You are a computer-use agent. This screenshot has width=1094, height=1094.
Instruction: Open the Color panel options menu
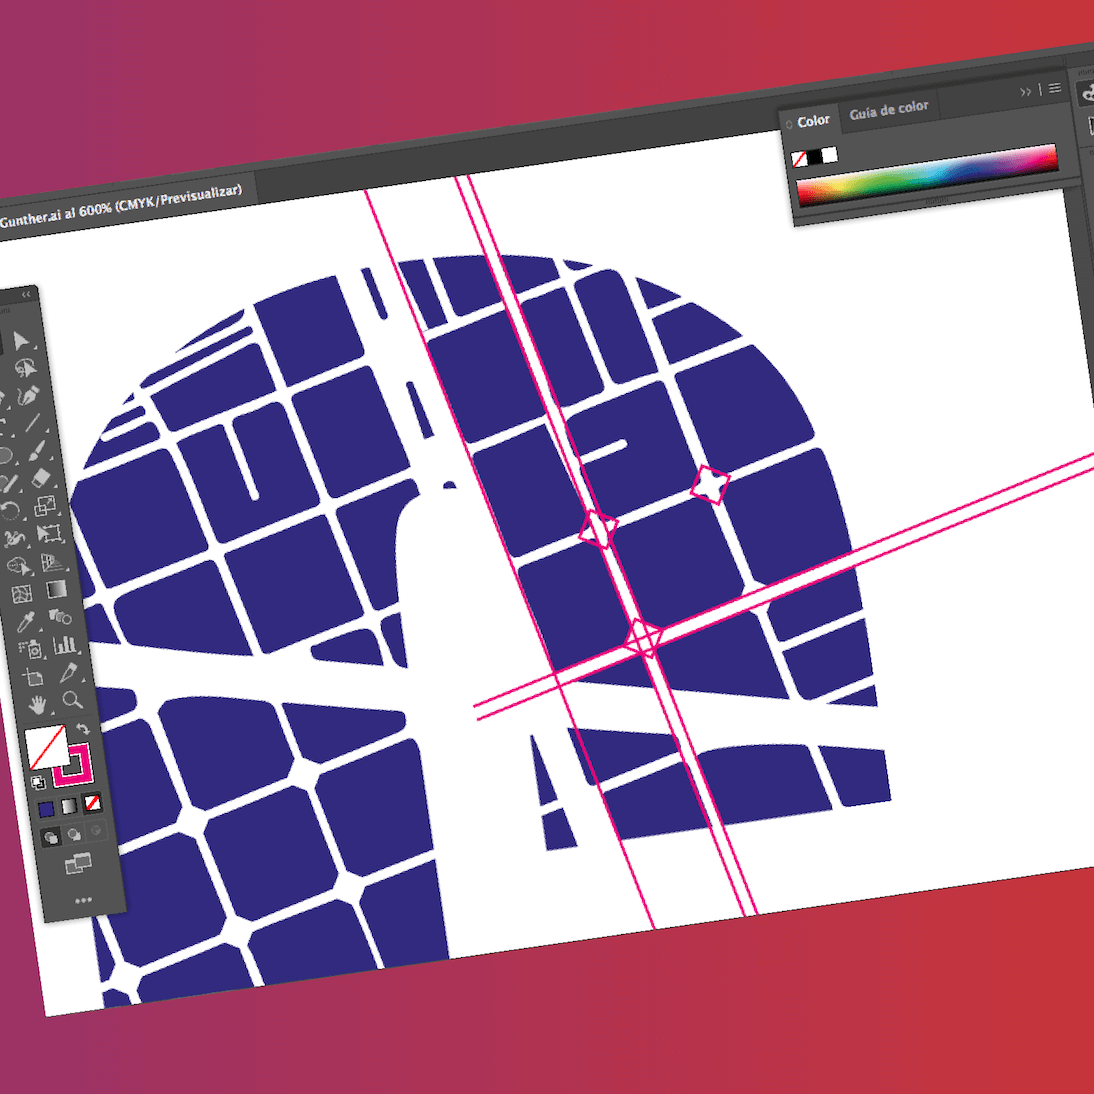point(1055,88)
